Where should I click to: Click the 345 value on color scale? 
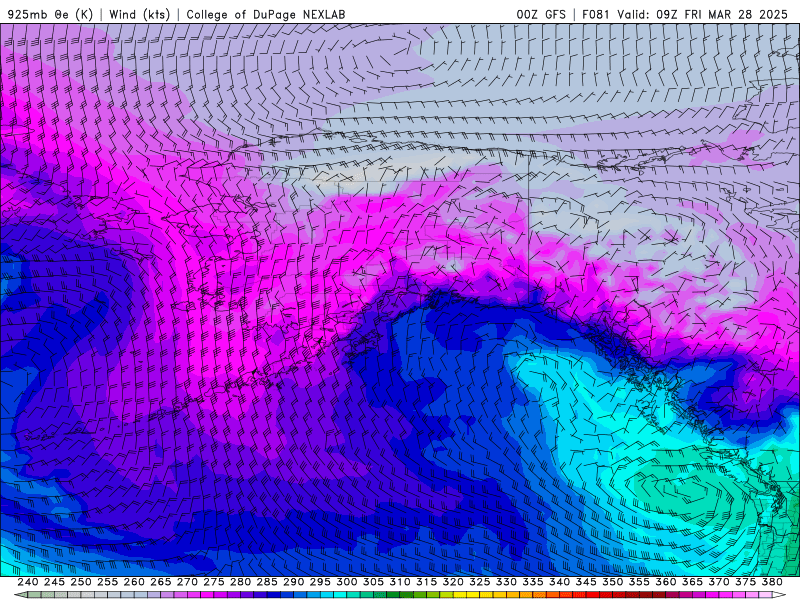586,582
